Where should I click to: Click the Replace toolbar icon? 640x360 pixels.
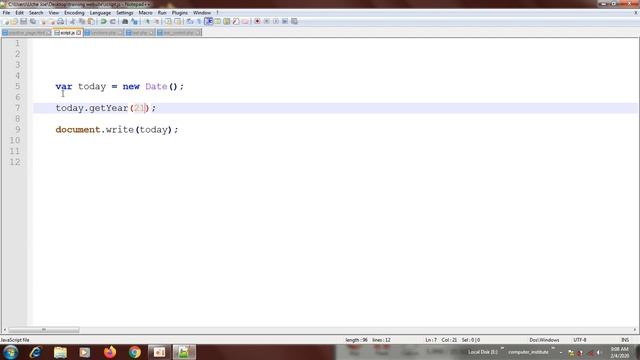134,21
